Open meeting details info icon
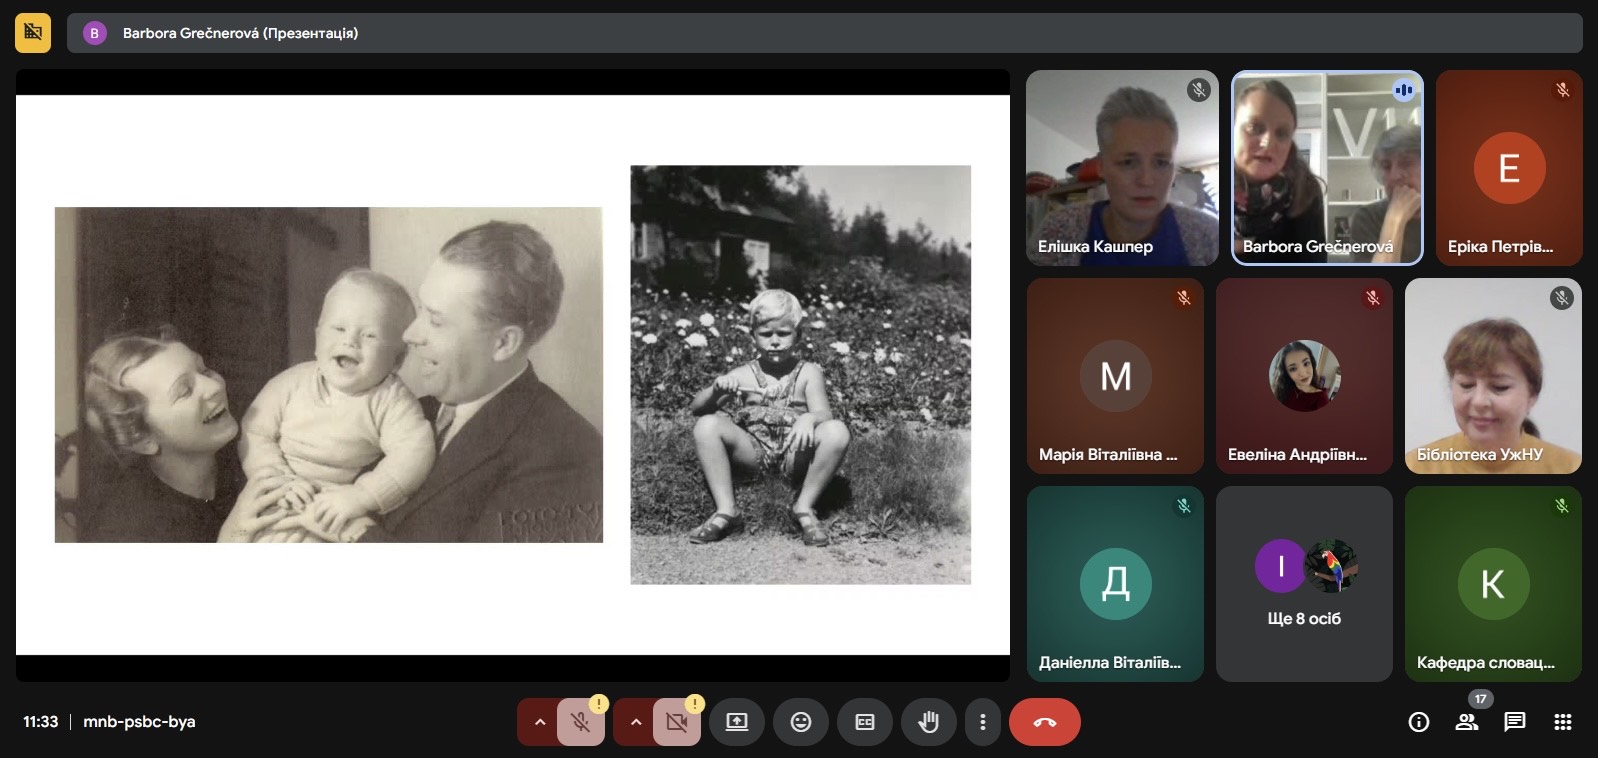This screenshot has height=758, width=1598. click(1418, 722)
